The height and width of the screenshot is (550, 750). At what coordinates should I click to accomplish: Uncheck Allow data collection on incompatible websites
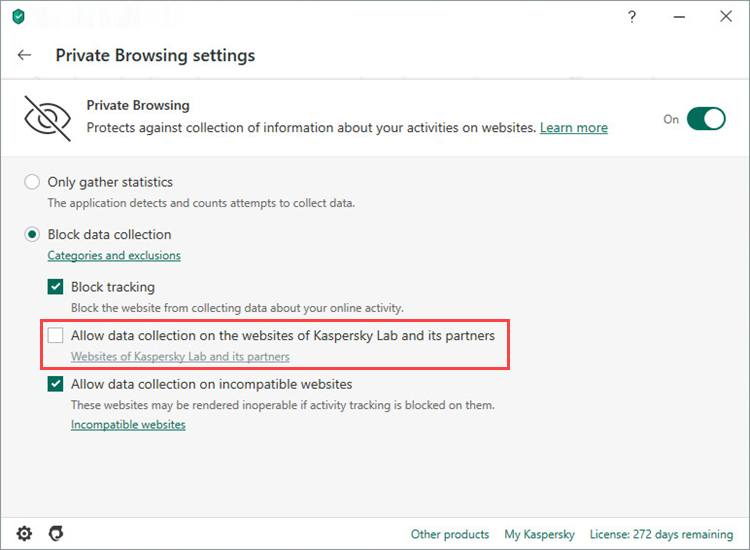(x=55, y=384)
